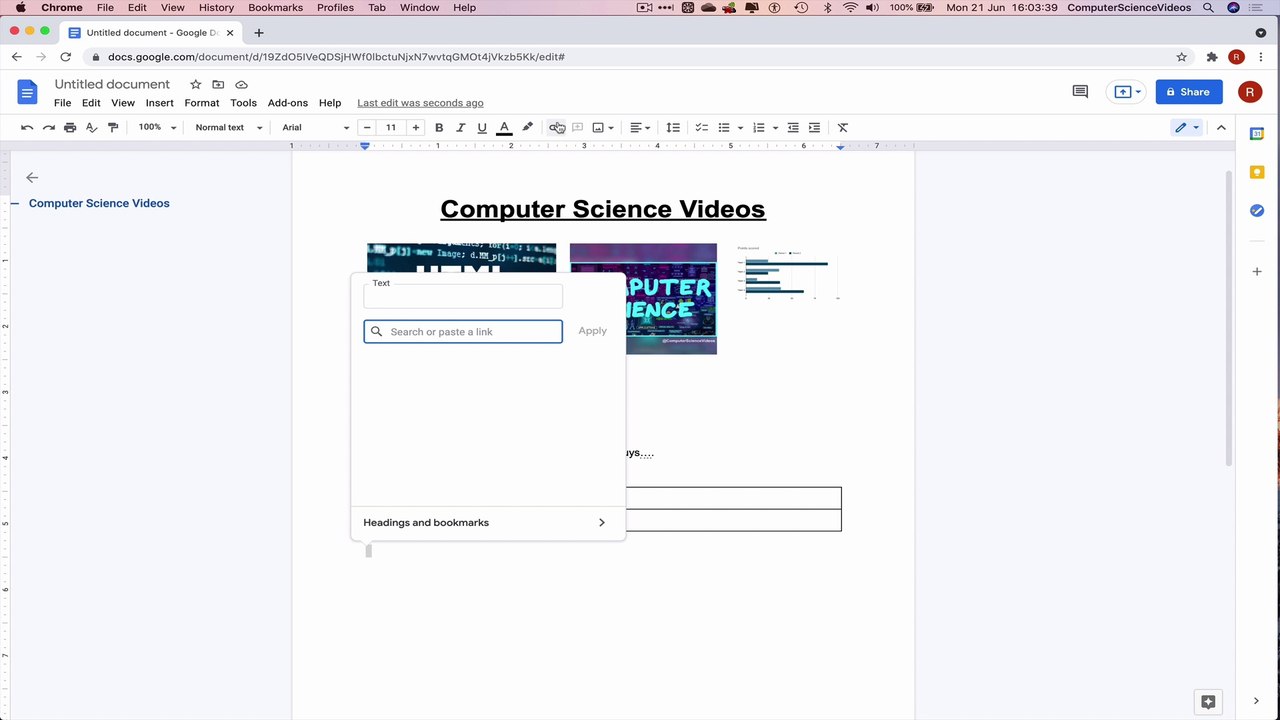The height and width of the screenshot is (720, 1280).
Task: Open the text color picker
Action: pos(504,127)
